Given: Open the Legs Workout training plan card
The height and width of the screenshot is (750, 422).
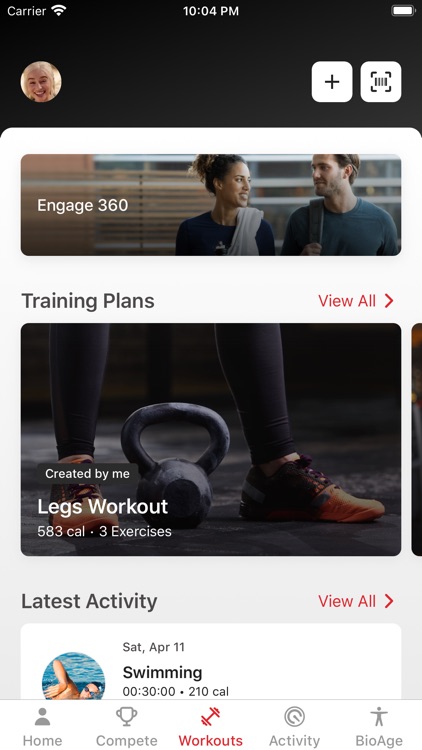Looking at the screenshot, I should tap(211, 440).
